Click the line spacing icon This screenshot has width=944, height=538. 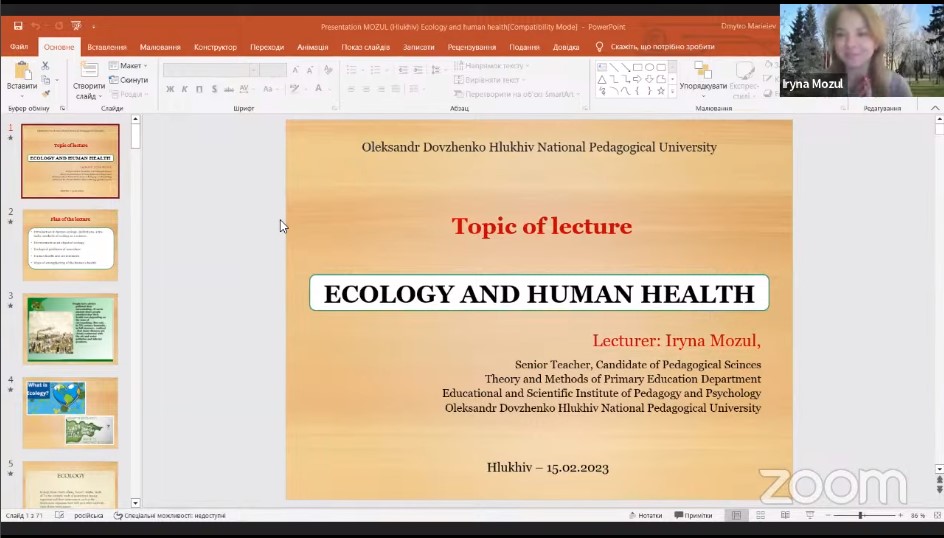tap(436, 70)
